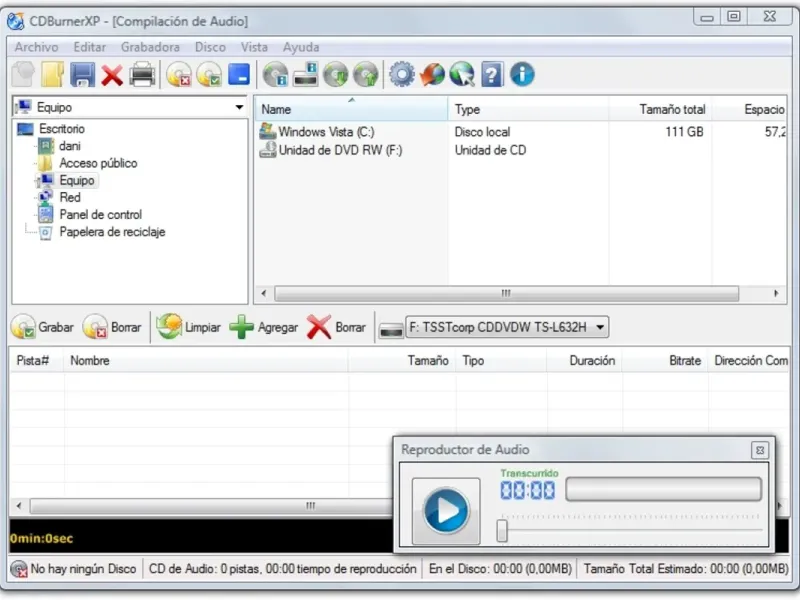Close the Reproductor de Audio panel
Image resolution: width=800 pixels, height=600 pixels.
760,451
